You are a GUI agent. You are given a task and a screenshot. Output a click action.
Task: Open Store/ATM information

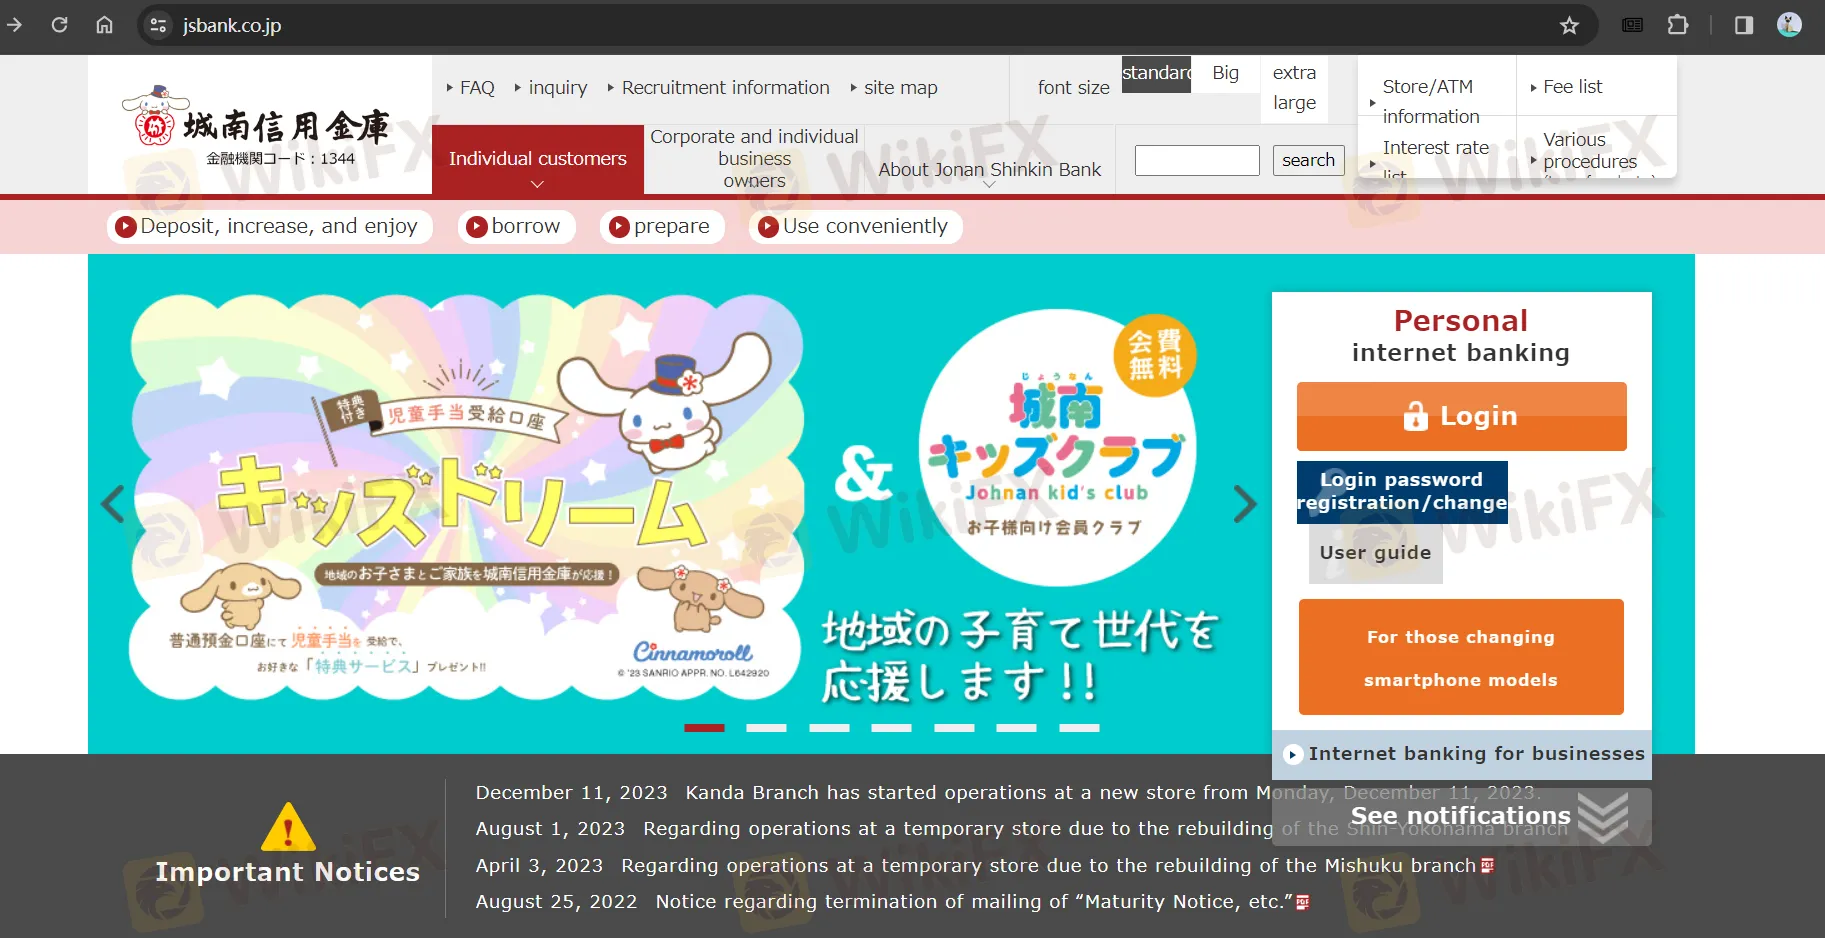[x=1430, y=101]
